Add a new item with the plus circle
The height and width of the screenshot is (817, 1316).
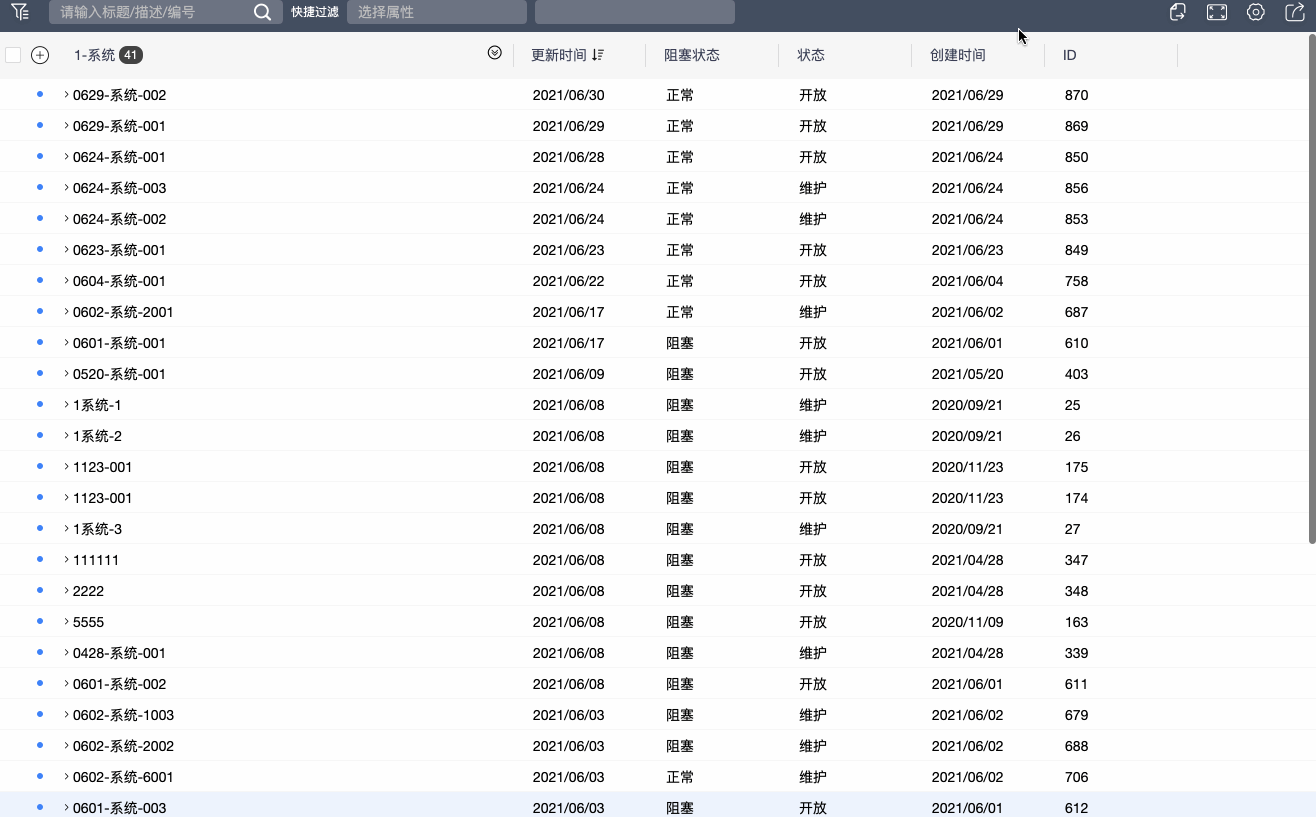pyautogui.click(x=40, y=55)
